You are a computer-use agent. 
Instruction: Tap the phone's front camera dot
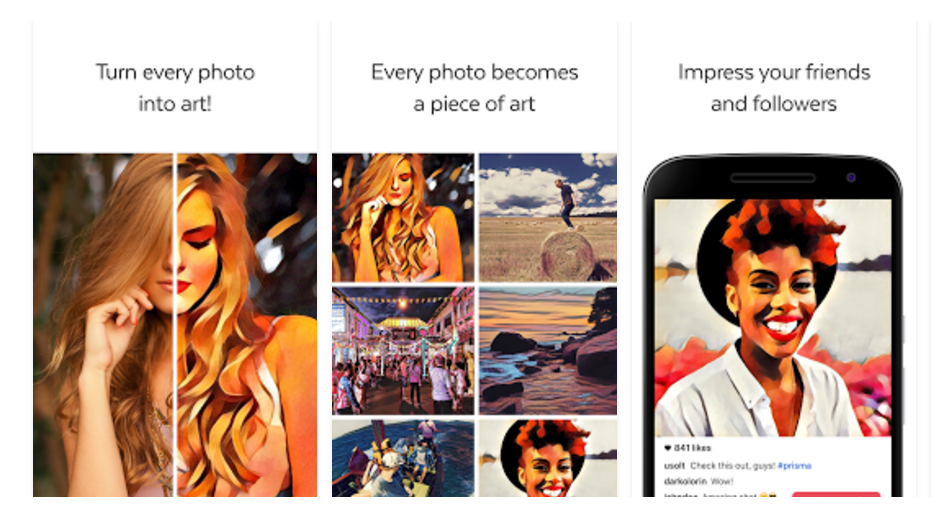coord(851,178)
